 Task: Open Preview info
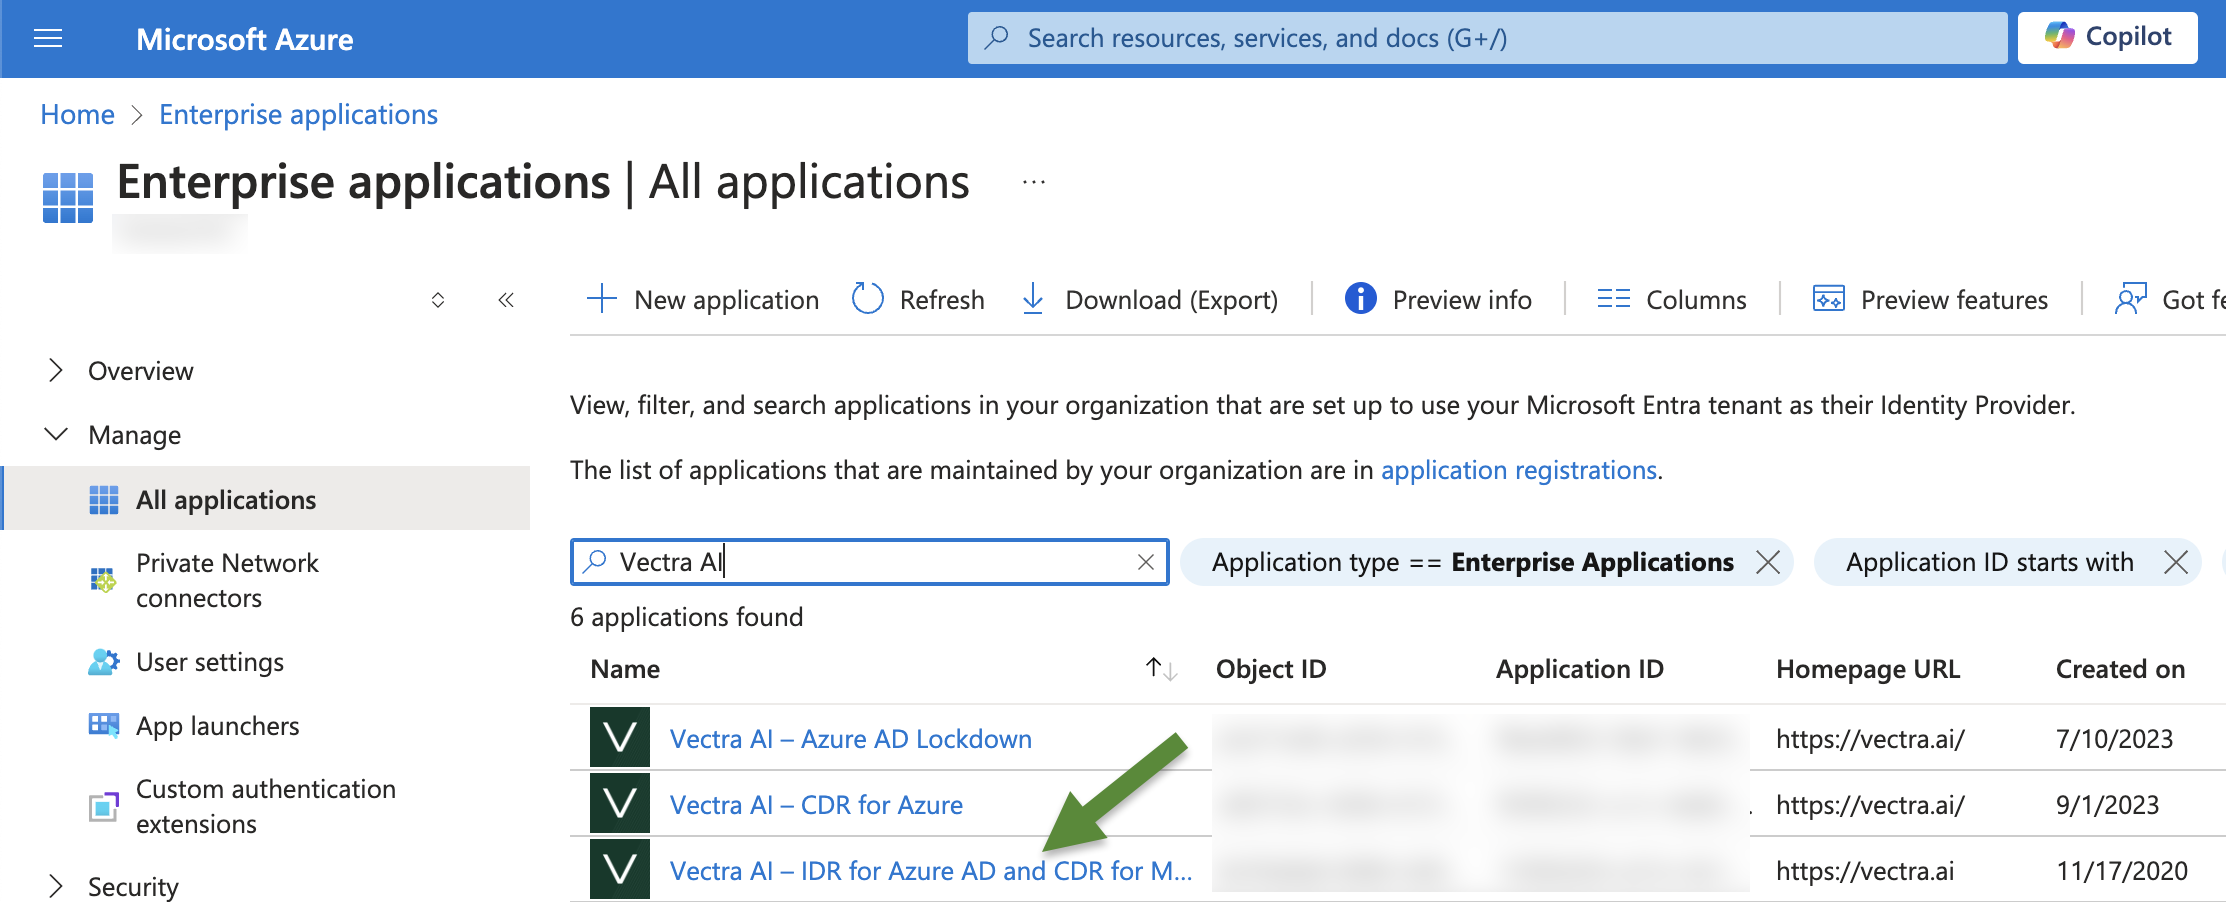click(1439, 299)
